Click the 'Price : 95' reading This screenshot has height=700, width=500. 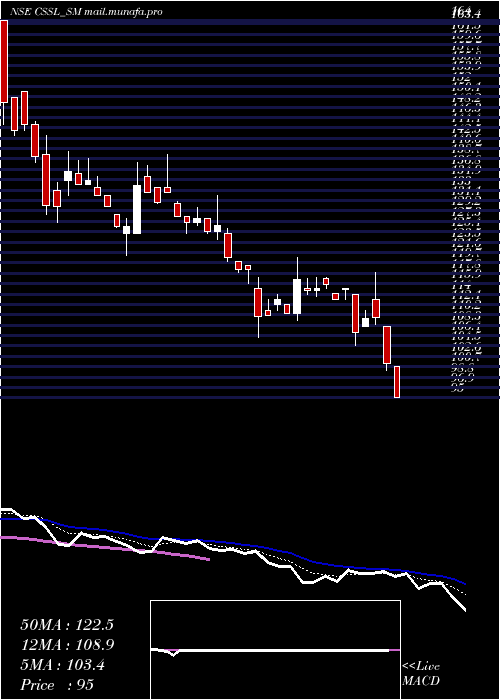tap(57, 685)
